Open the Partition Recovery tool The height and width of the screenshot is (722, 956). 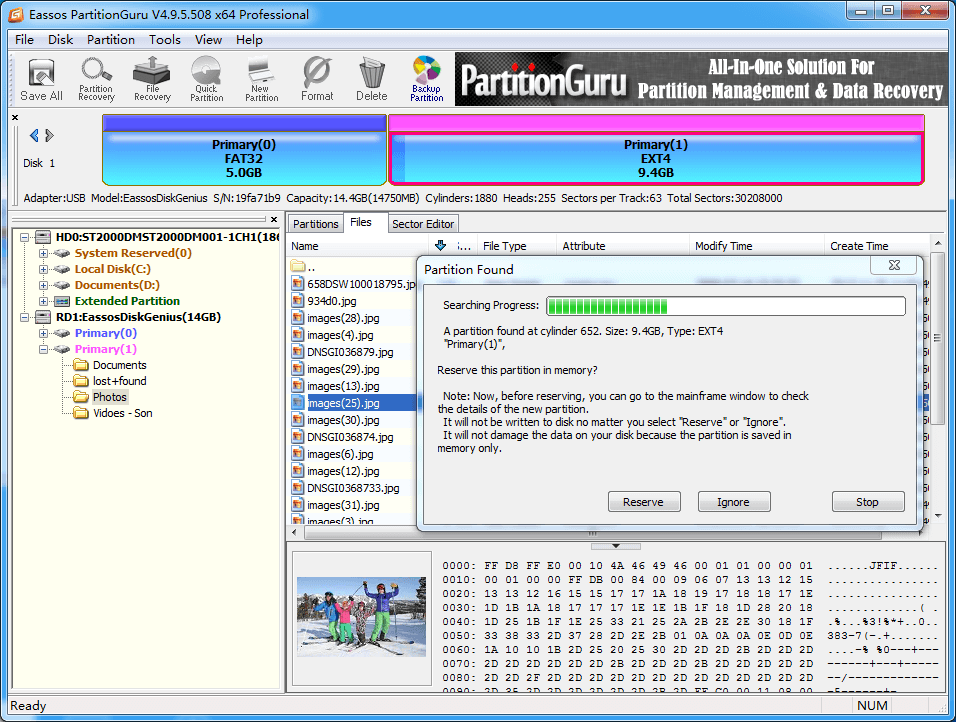[96, 79]
